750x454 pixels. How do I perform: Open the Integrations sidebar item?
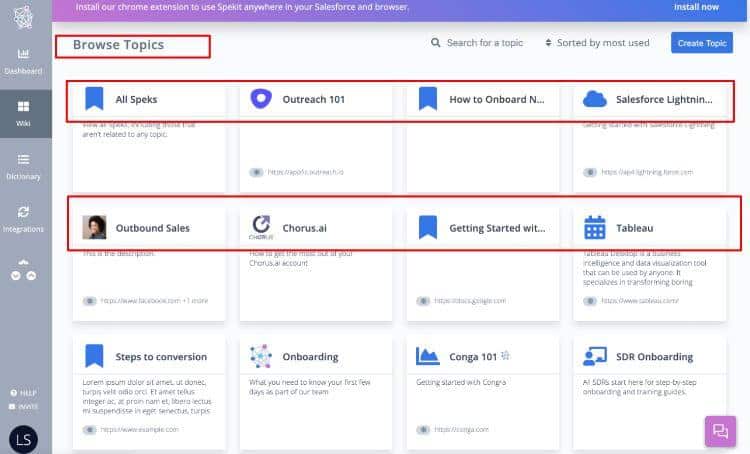tap(23, 220)
